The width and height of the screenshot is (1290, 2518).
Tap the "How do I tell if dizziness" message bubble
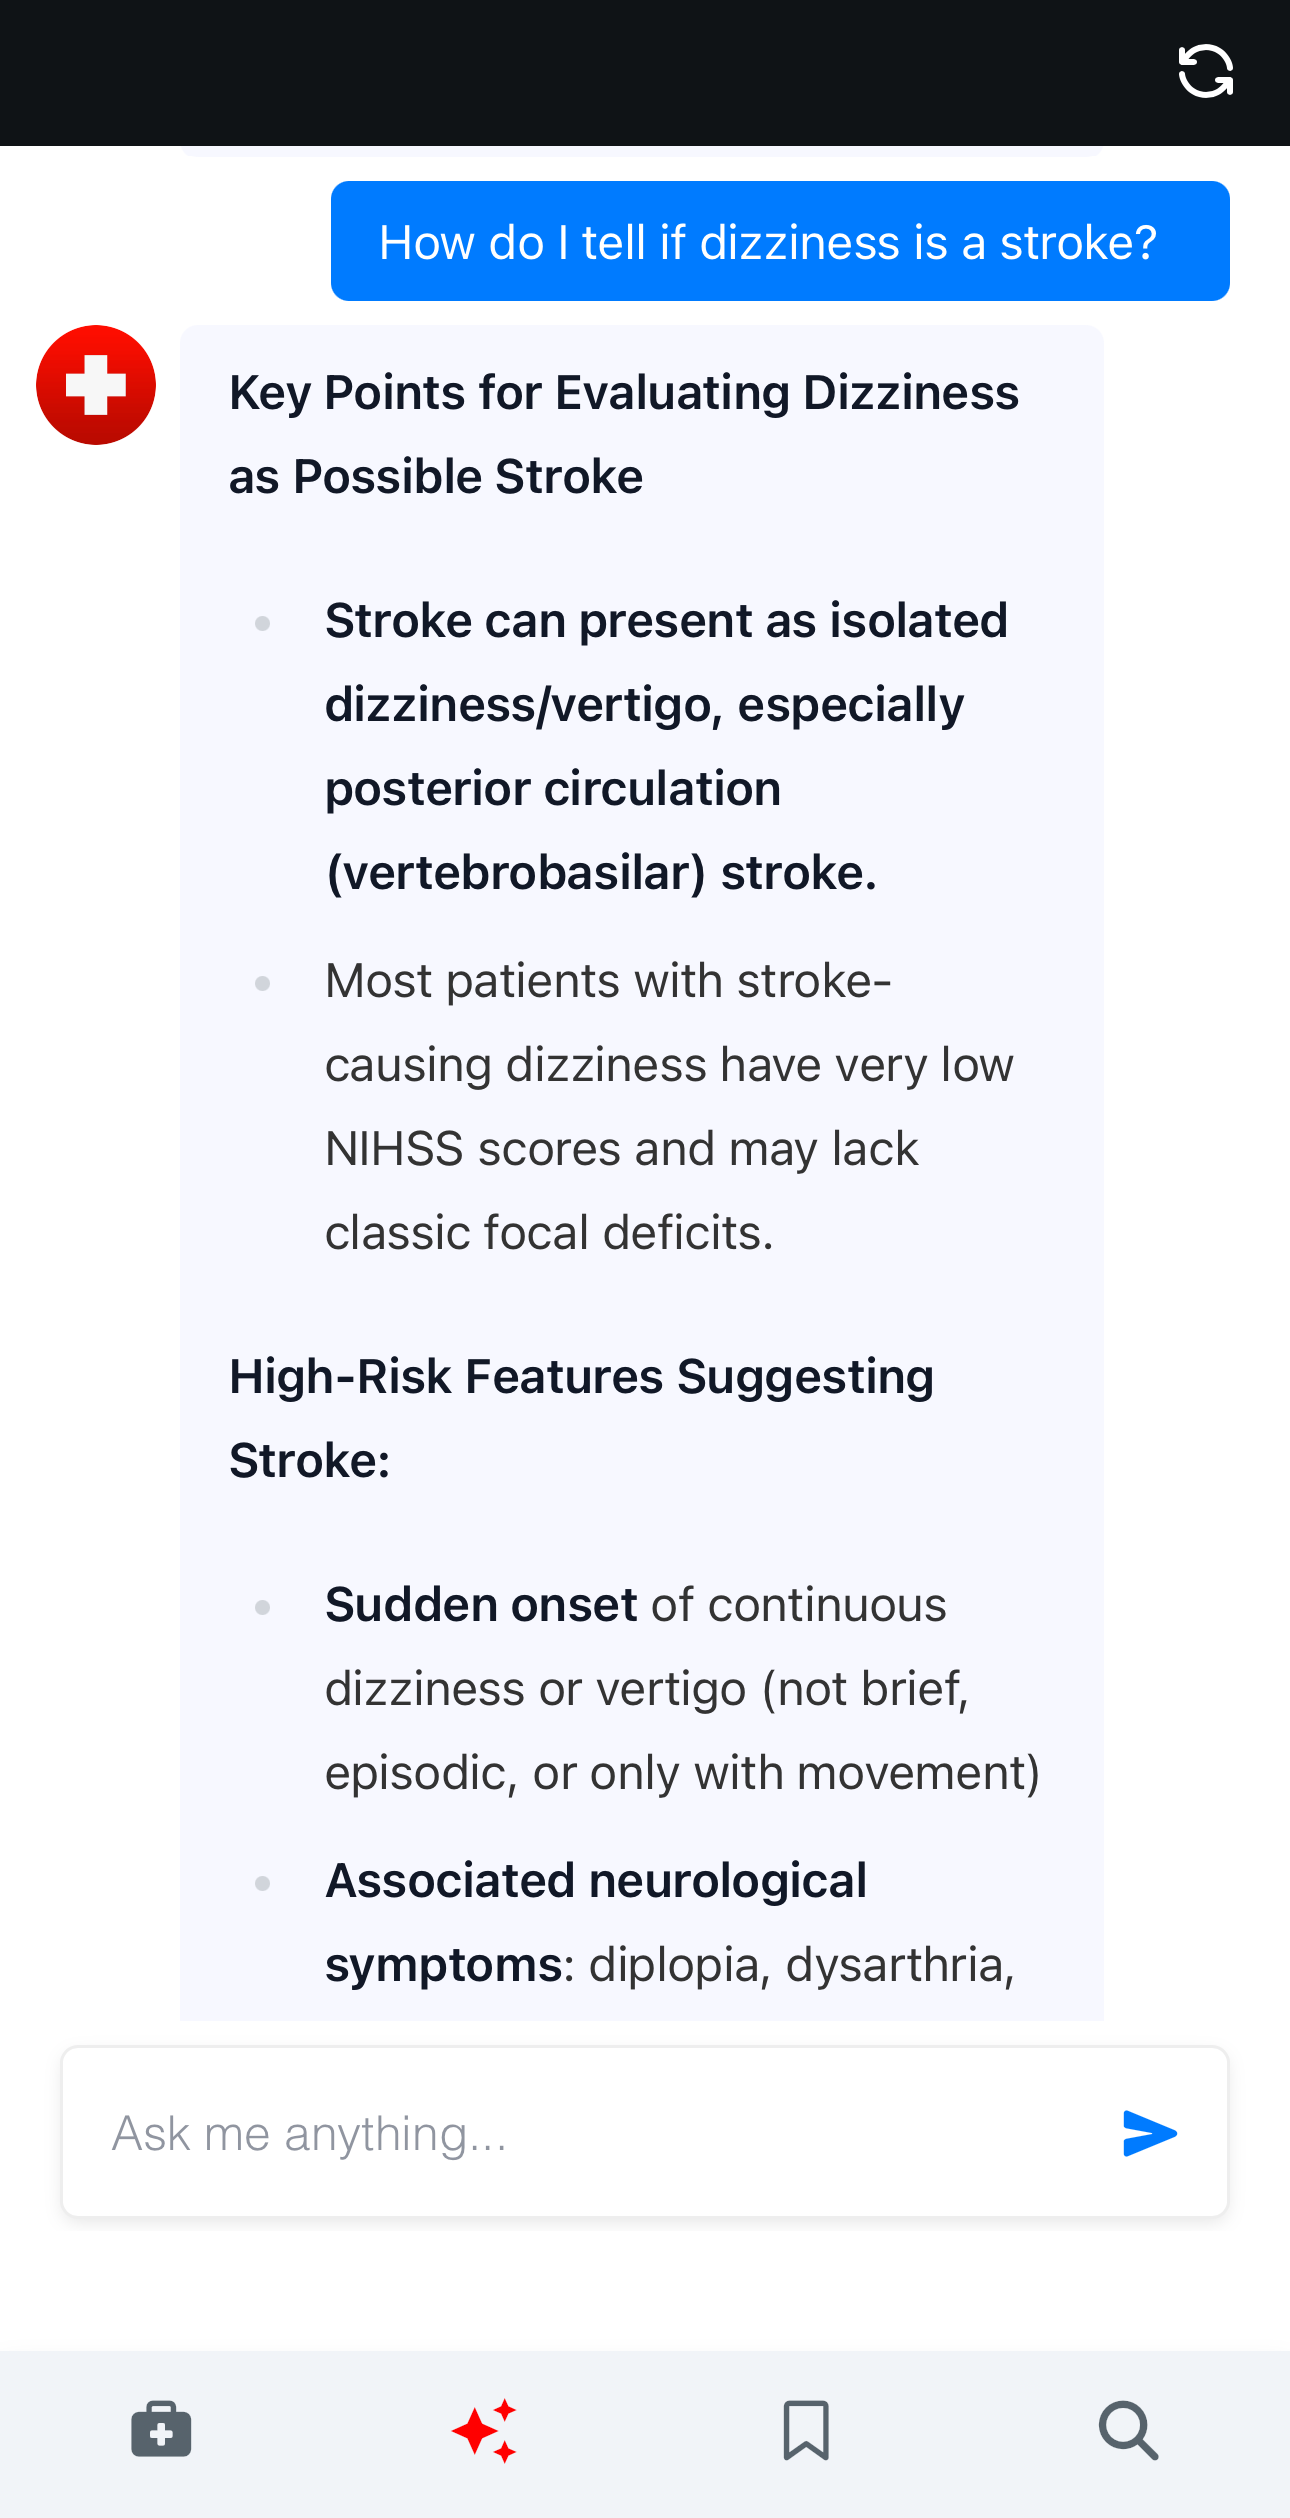tap(779, 242)
